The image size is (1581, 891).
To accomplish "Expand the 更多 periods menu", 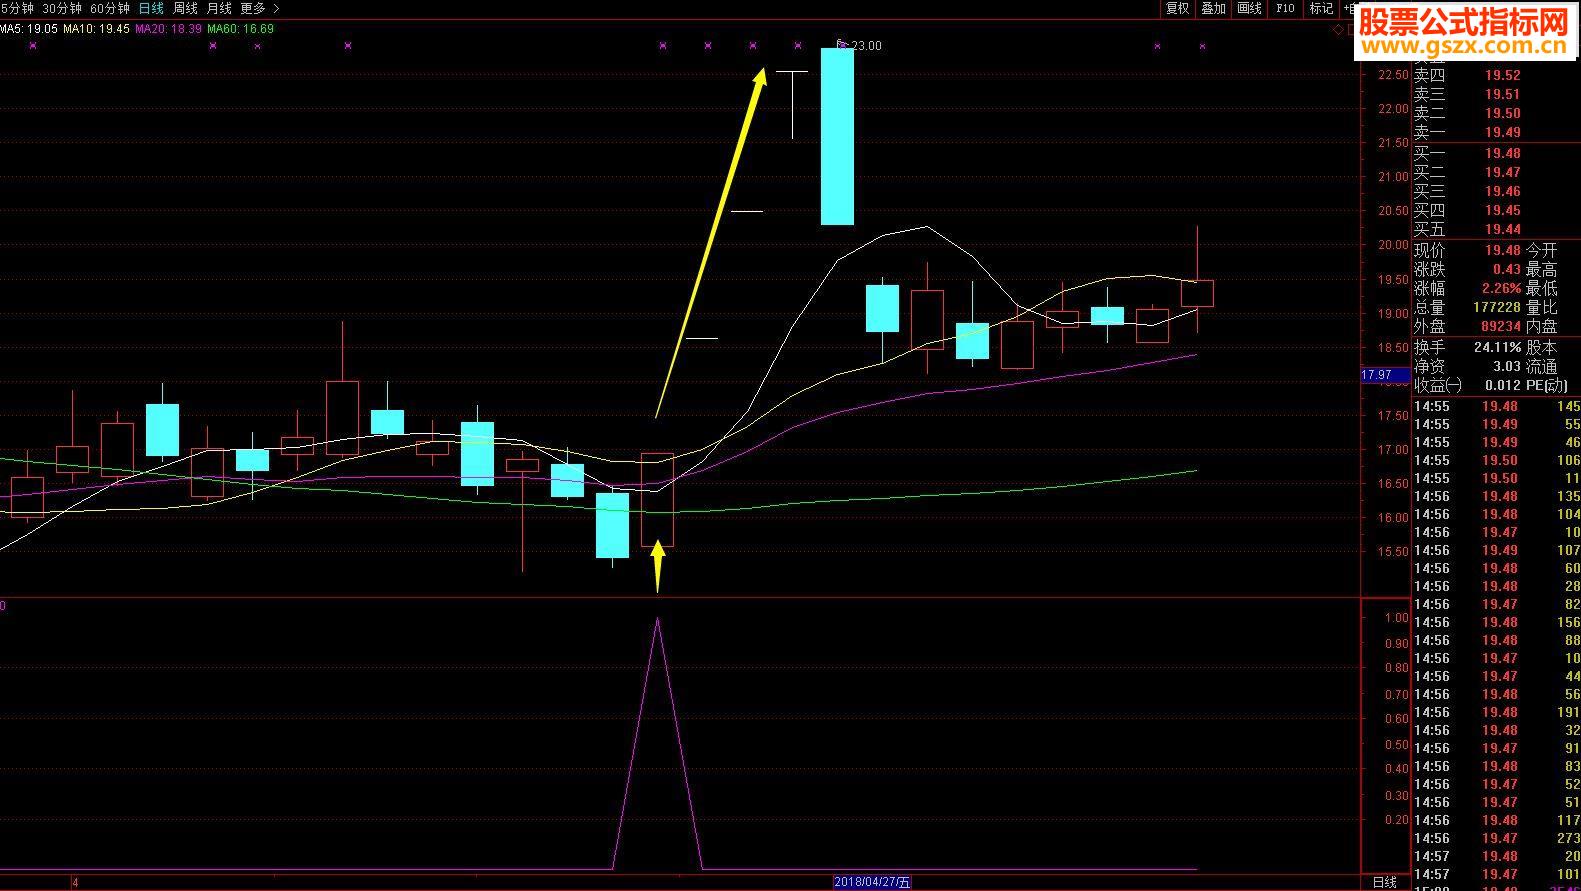I will coord(260,8).
